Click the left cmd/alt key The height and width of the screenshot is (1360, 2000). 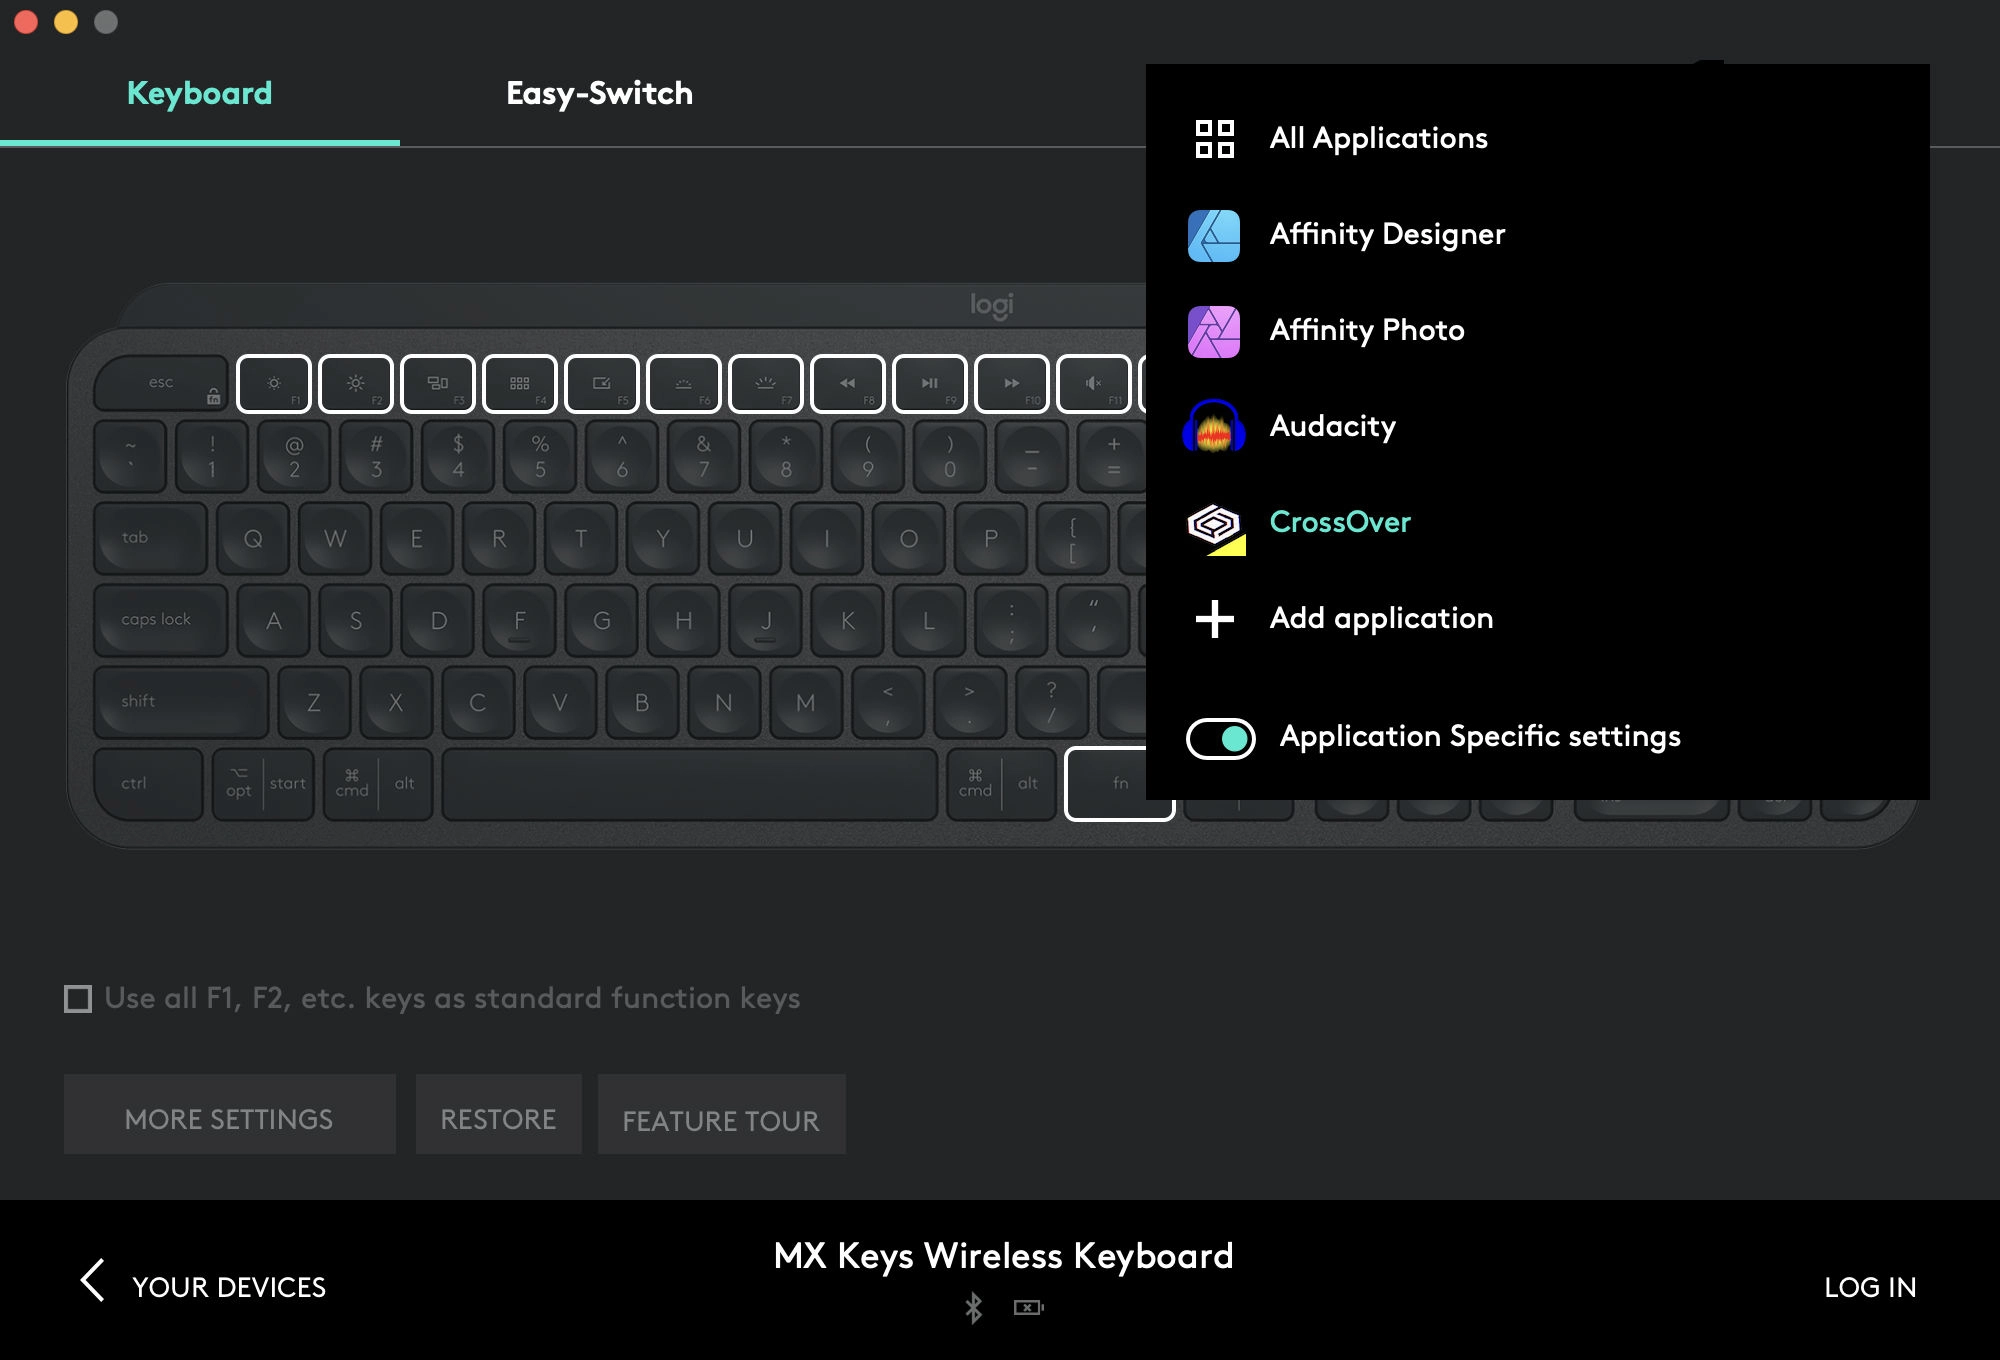pos(378,784)
